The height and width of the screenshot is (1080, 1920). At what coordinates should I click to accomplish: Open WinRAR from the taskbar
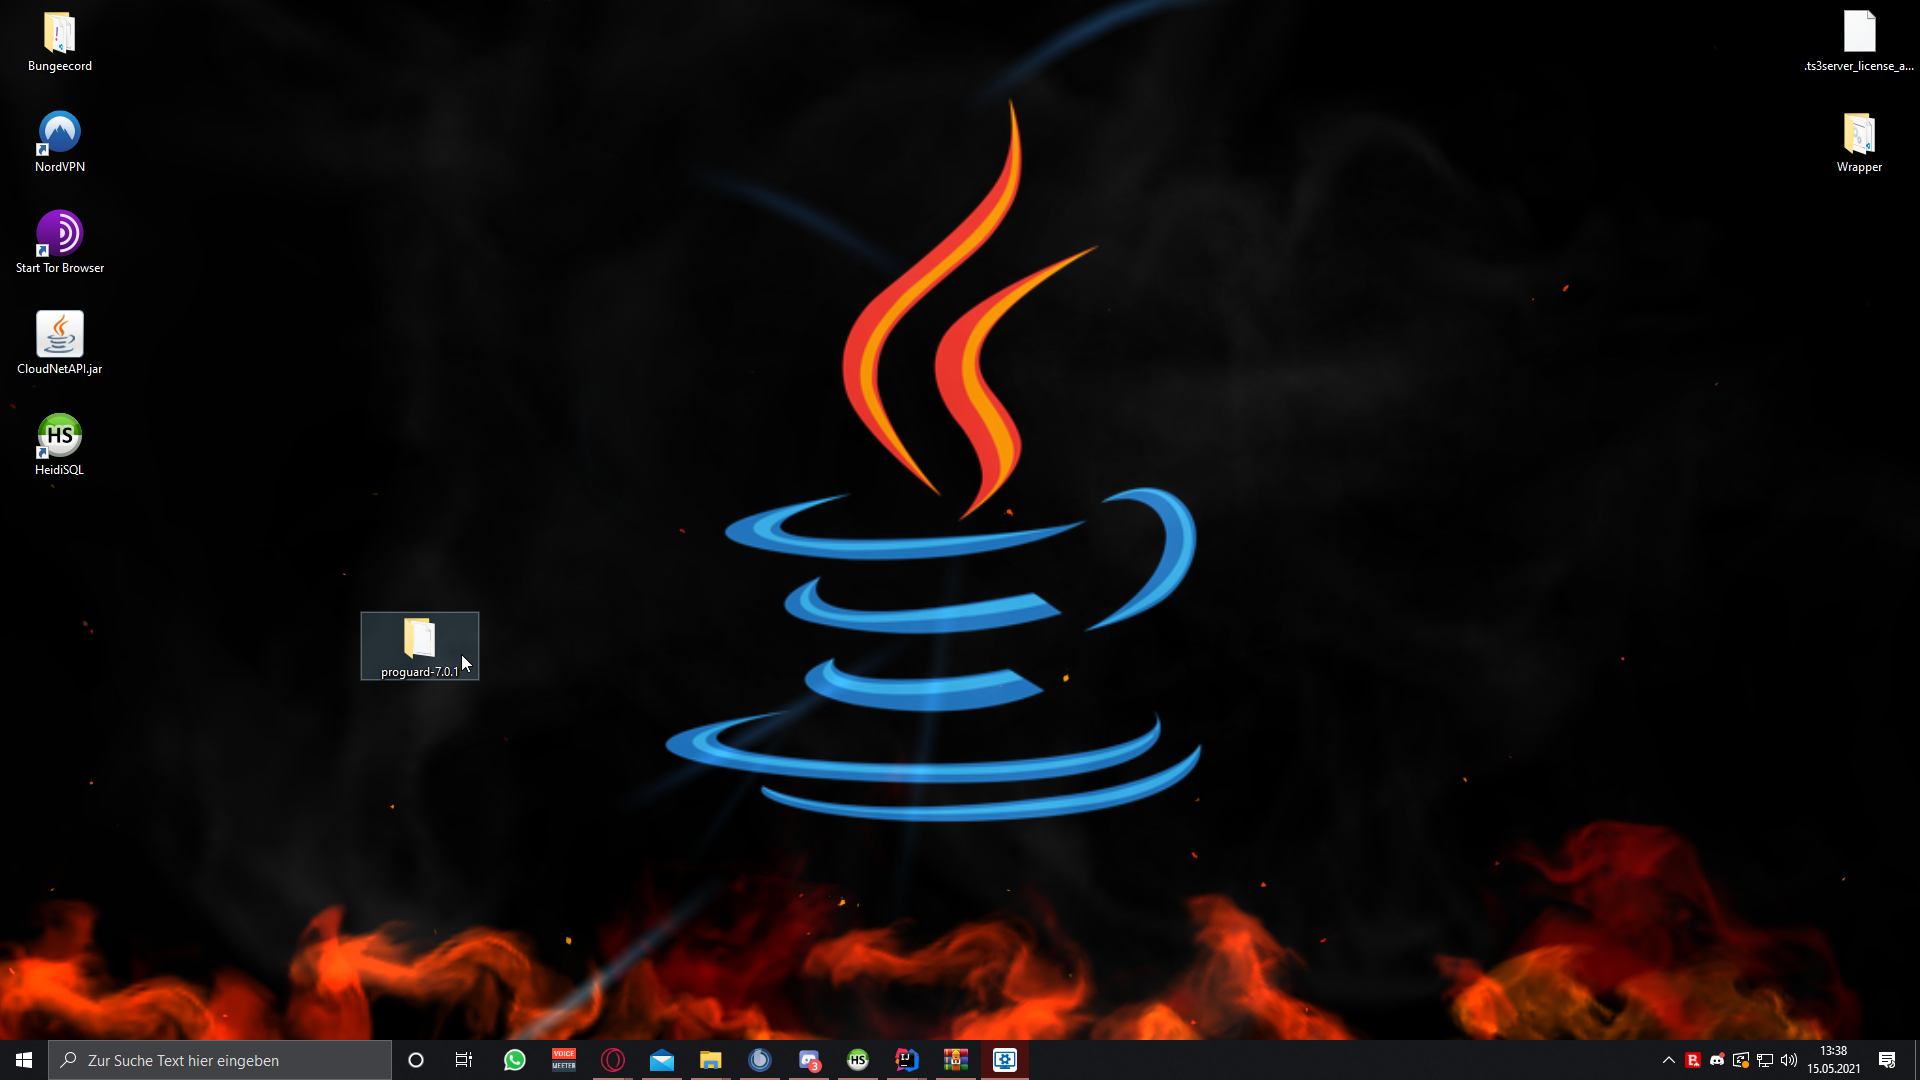955,1060
